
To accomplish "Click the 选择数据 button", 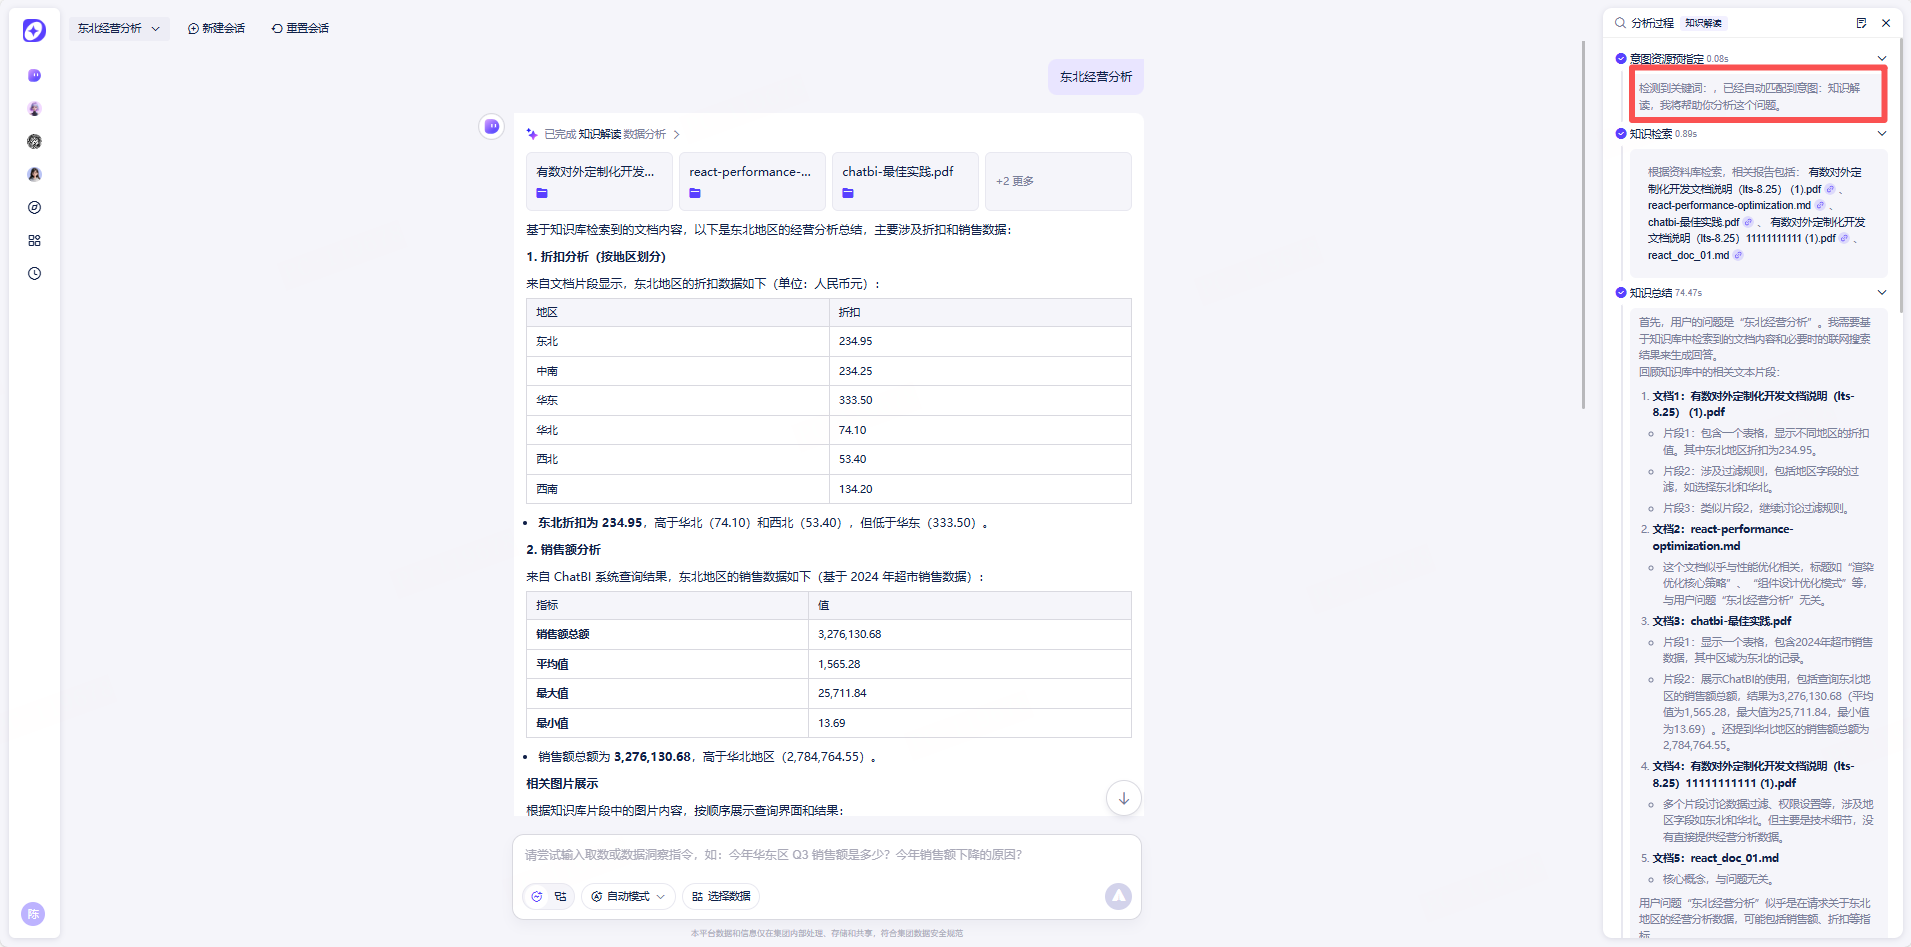I will pos(721,897).
